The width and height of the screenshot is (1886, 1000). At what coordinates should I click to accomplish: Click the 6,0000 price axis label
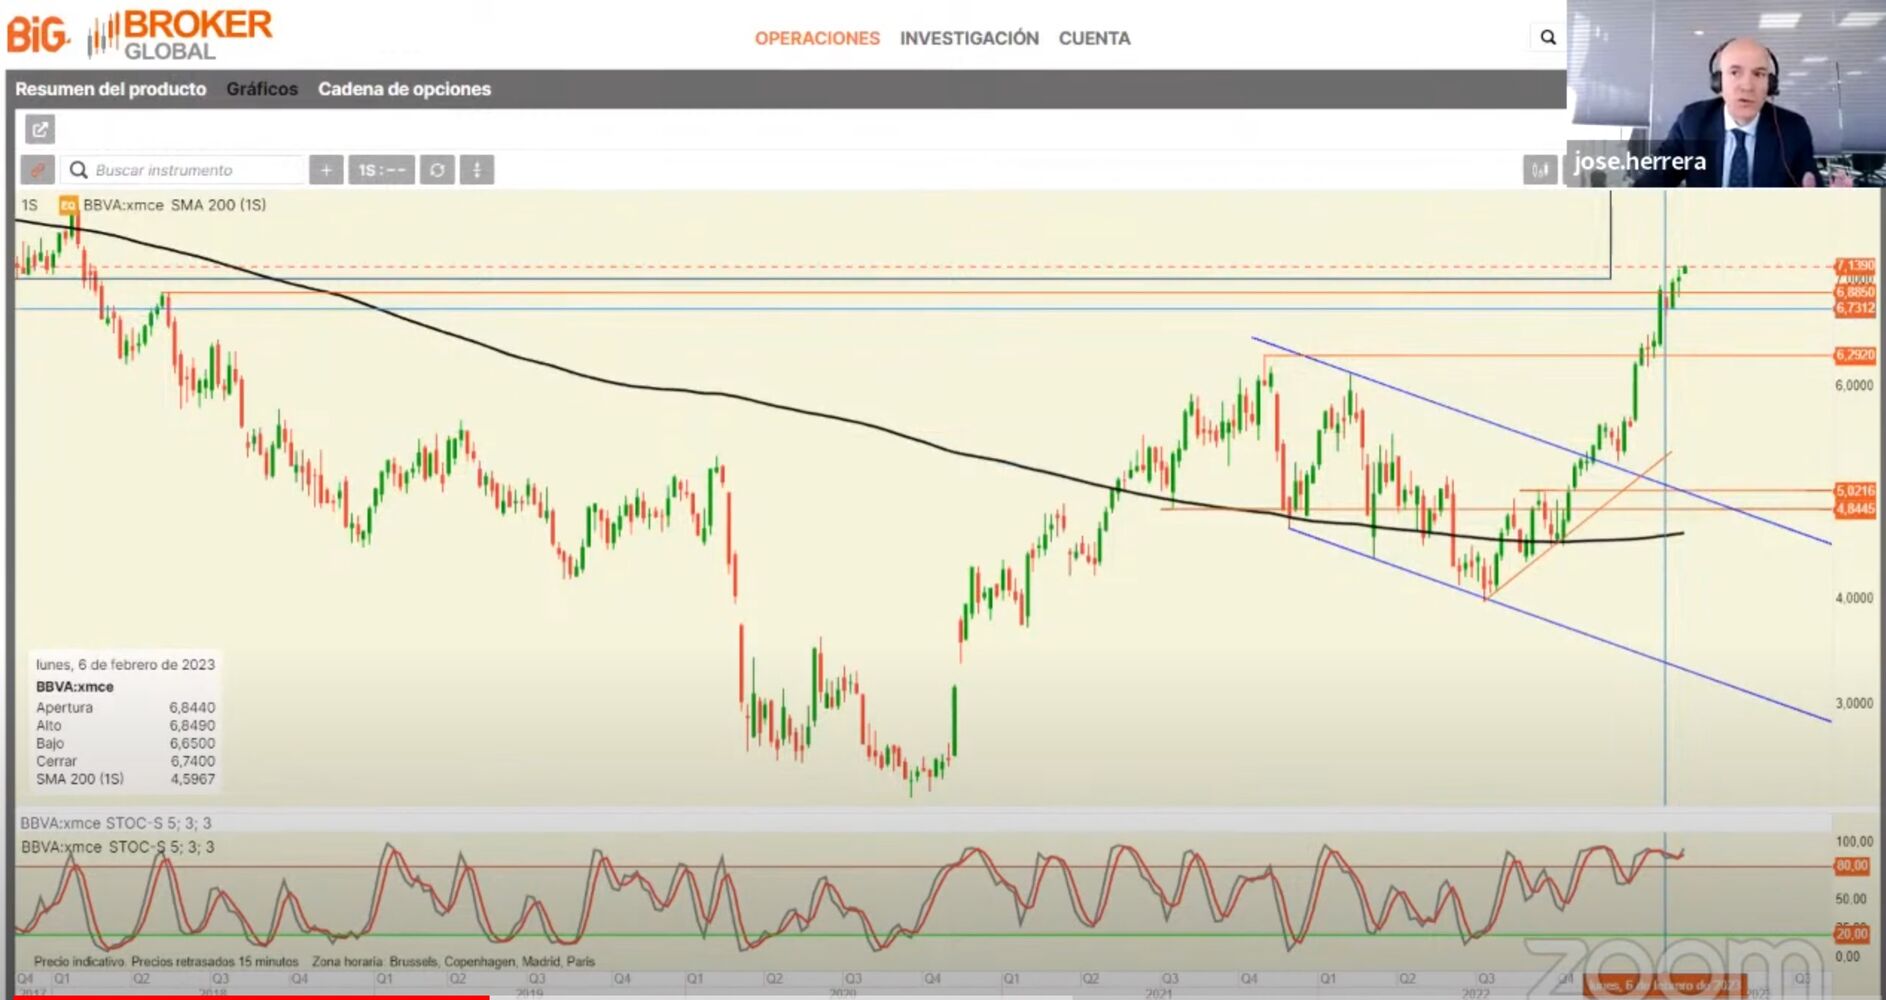1853,386
